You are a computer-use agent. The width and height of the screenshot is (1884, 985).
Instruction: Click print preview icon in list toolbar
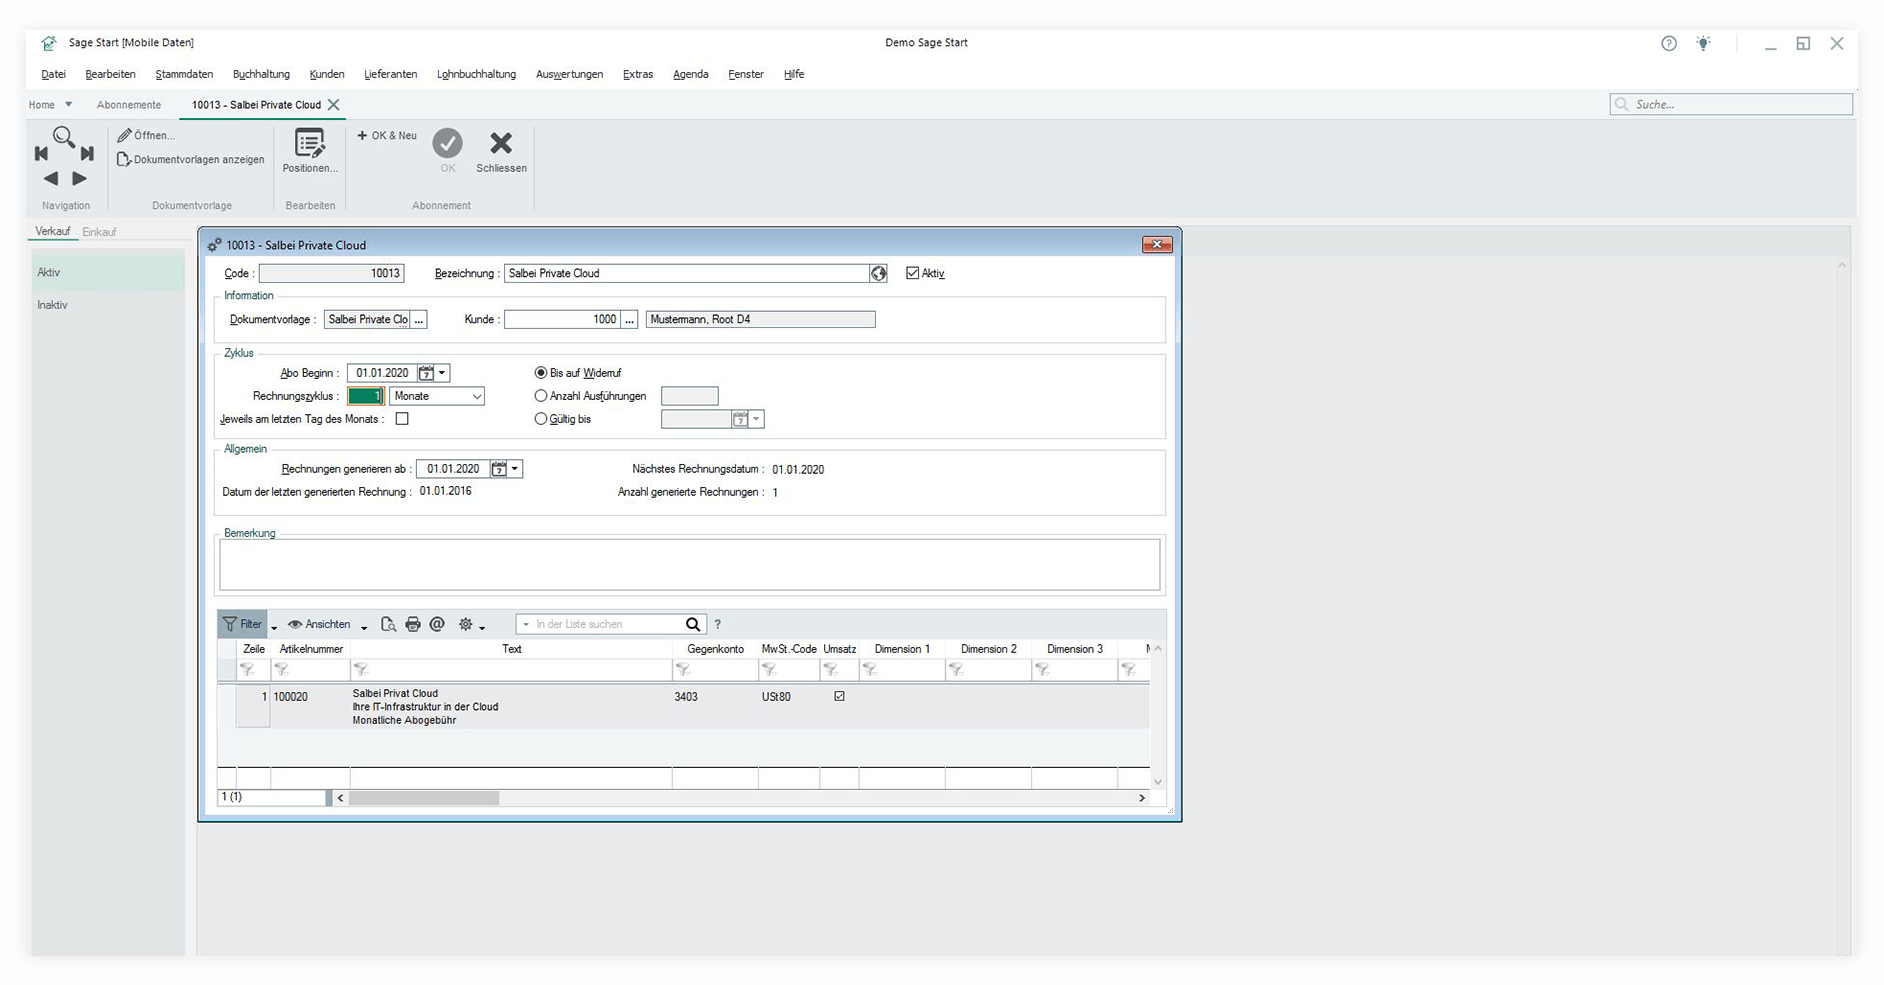click(x=389, y=624)
